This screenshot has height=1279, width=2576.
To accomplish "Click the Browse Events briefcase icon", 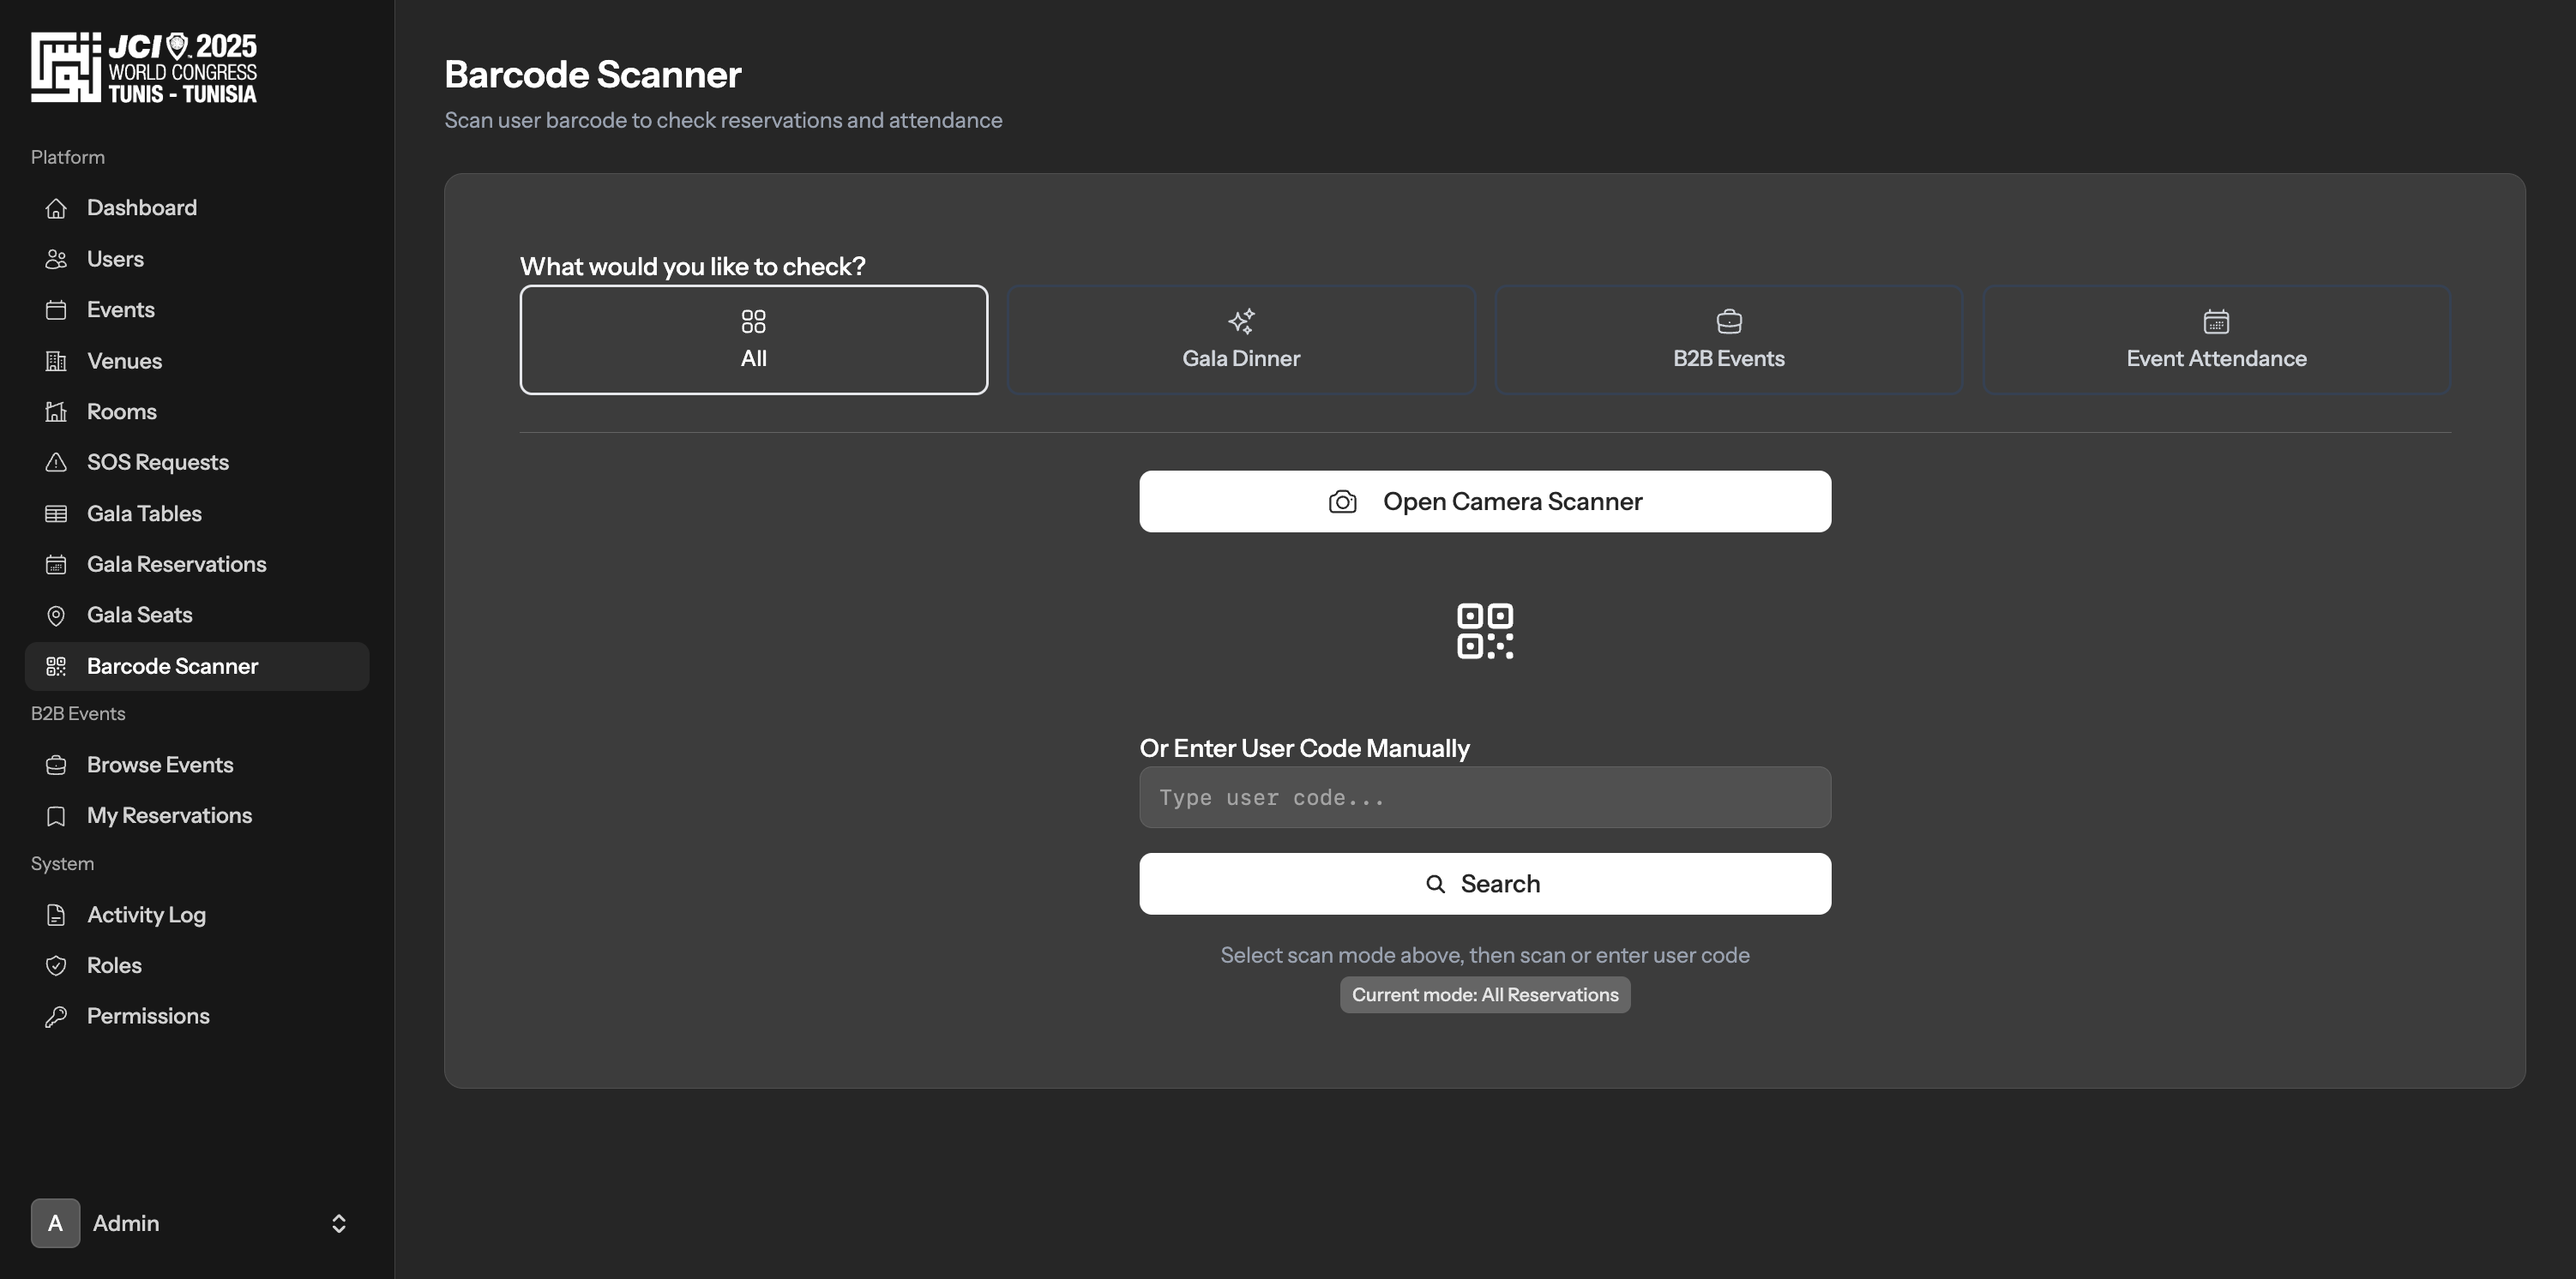I will [x=56, y=765].
